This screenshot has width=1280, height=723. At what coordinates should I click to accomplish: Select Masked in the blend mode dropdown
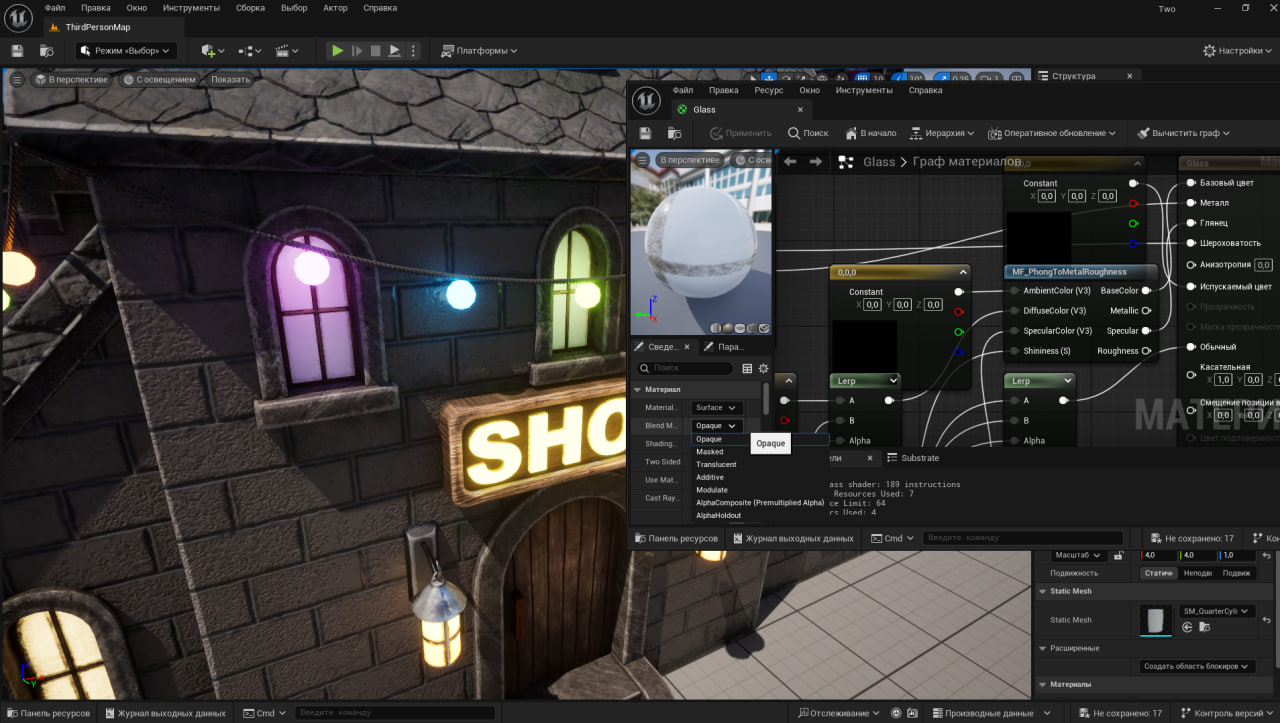coord(710,452)
